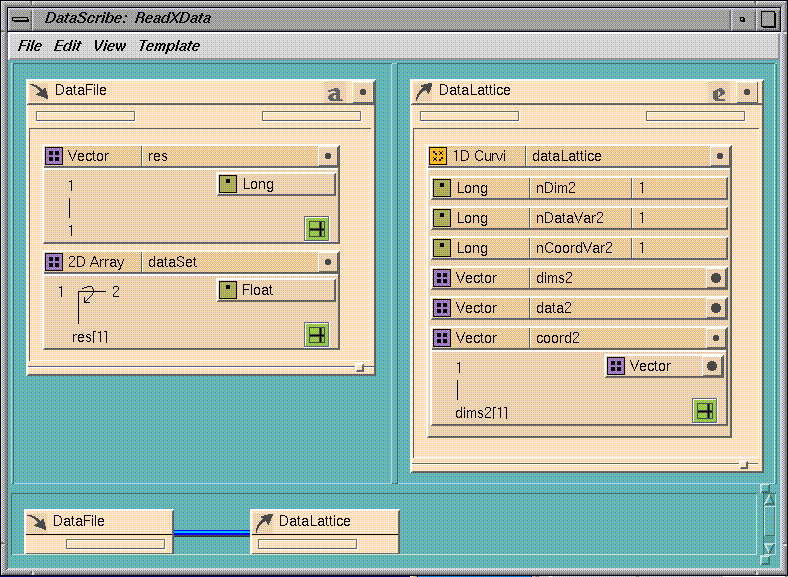Click the 'e' icon on DataLattice panel
Image resolution: width=788 pixels, height=577 pixels.
pos(719,93)
